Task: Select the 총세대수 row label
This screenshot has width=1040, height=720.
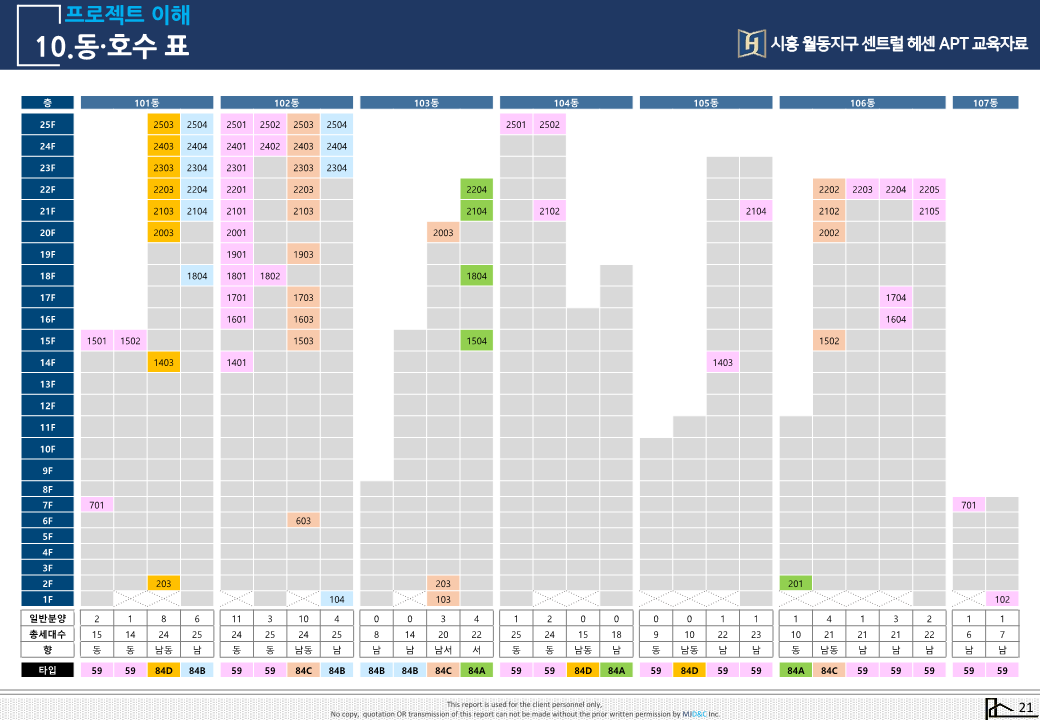Action: [x=48, y=634]
